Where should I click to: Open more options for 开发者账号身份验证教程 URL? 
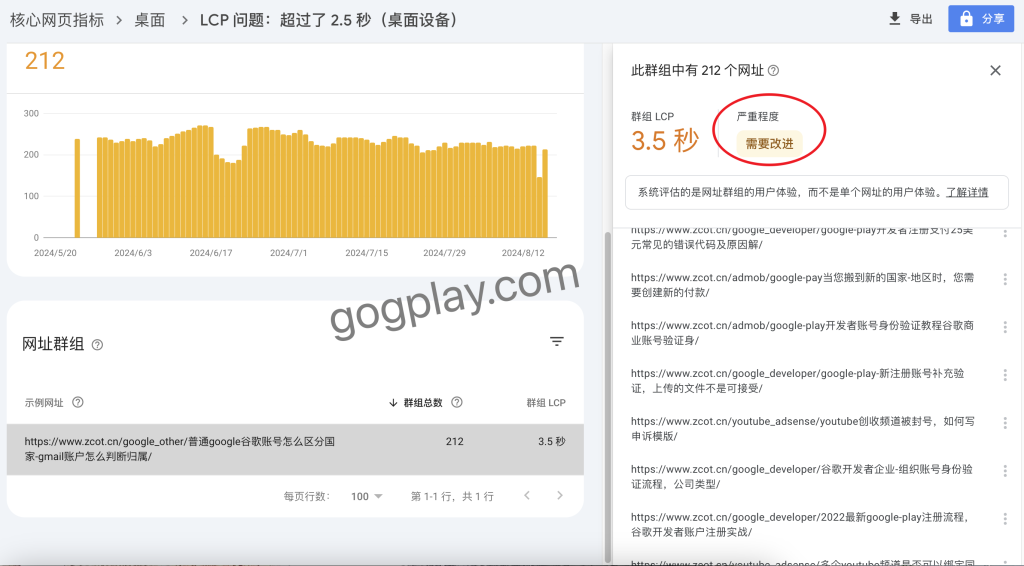tap(1005, 327)
